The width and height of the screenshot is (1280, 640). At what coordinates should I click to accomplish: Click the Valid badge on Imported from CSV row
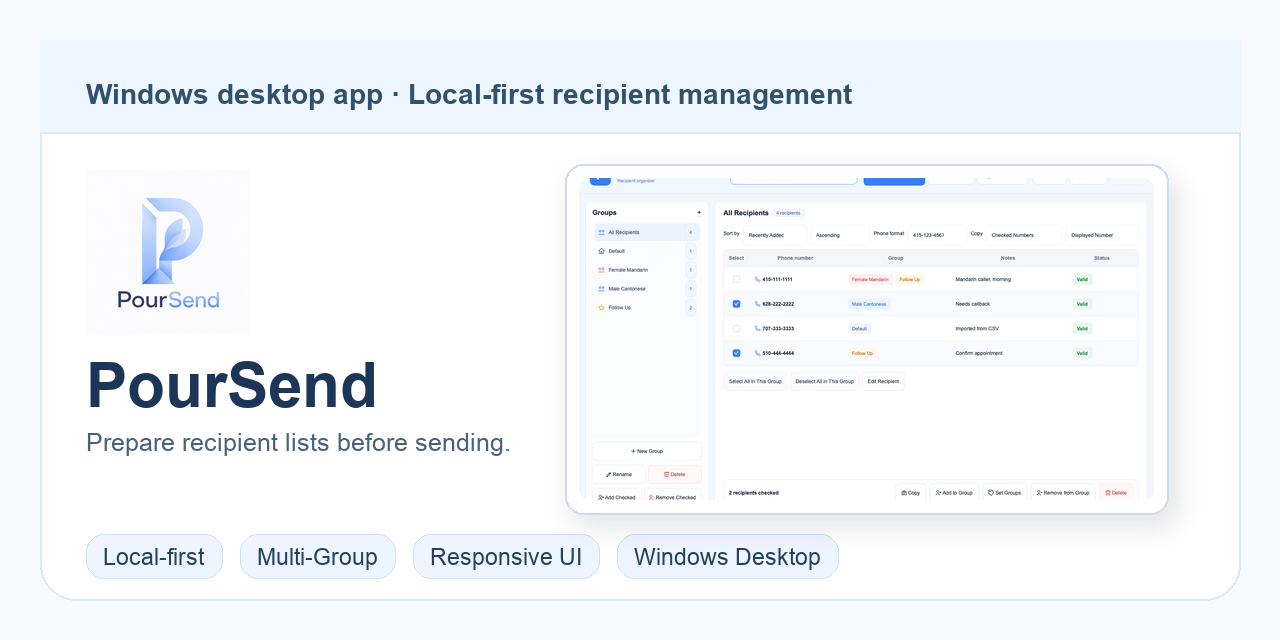(1082, 328)
